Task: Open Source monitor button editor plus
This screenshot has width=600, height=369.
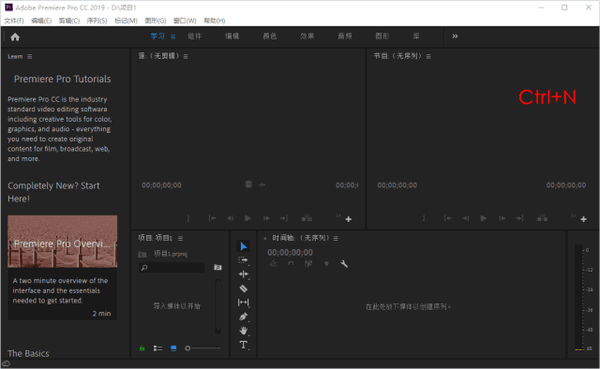Action: [348, 219]
